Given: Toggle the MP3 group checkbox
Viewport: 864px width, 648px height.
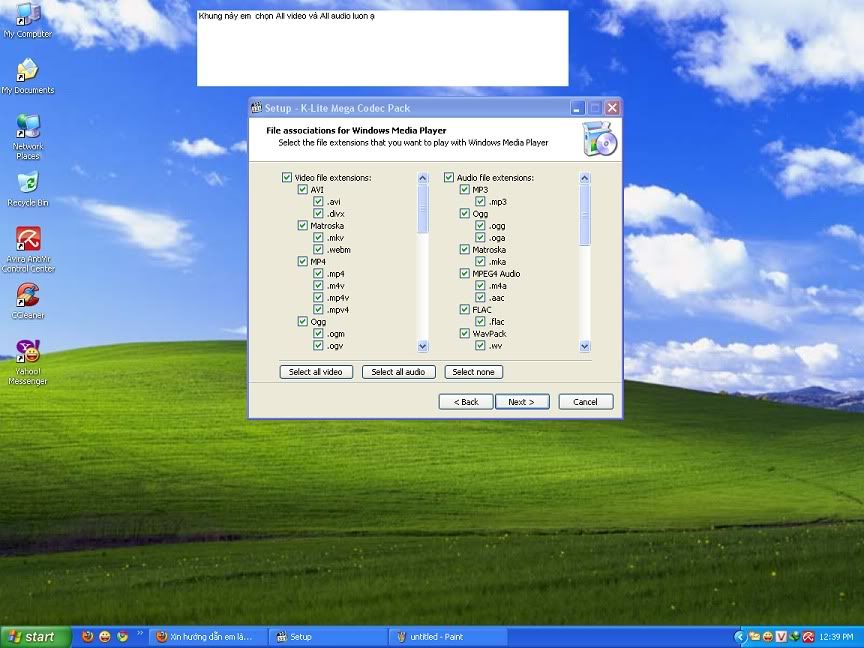Looking at the screenshot, I should click(x=465, y=190).
